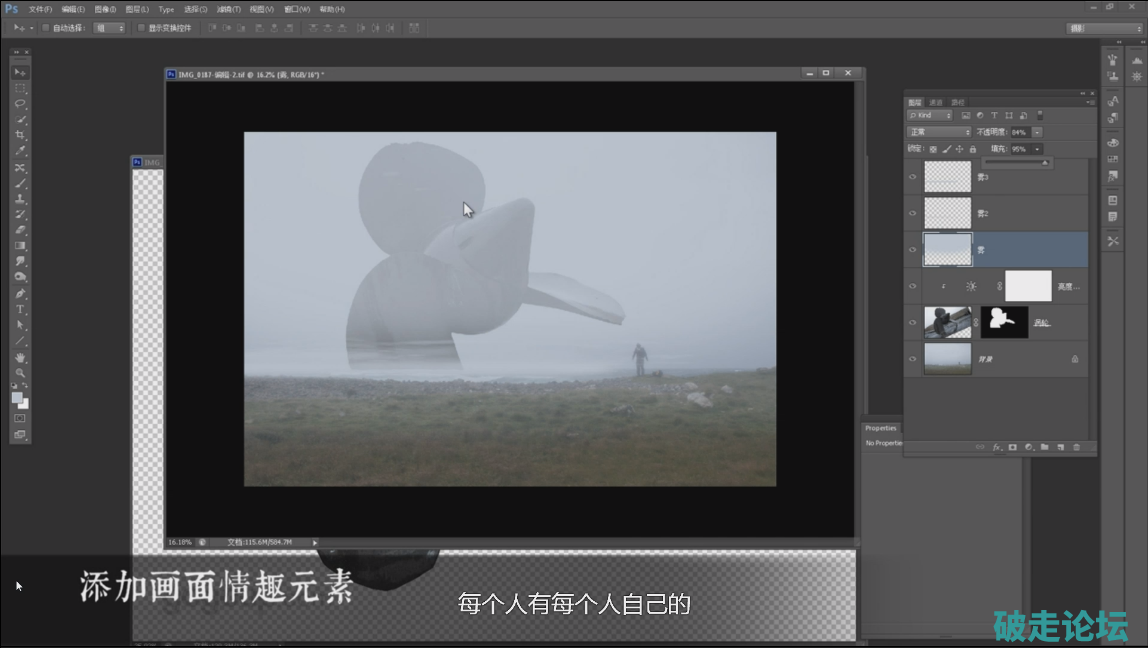Screen dimensions: 1148x648
Task: Open the layer filter Kind dropdown
Action: coord(930,116)
